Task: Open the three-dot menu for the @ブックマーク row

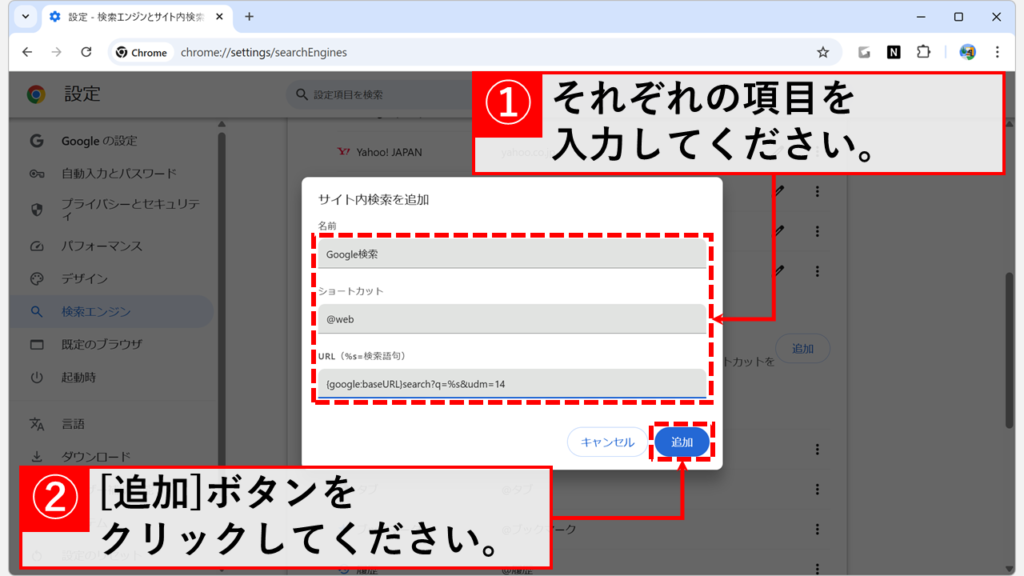Action: (817, 529)
